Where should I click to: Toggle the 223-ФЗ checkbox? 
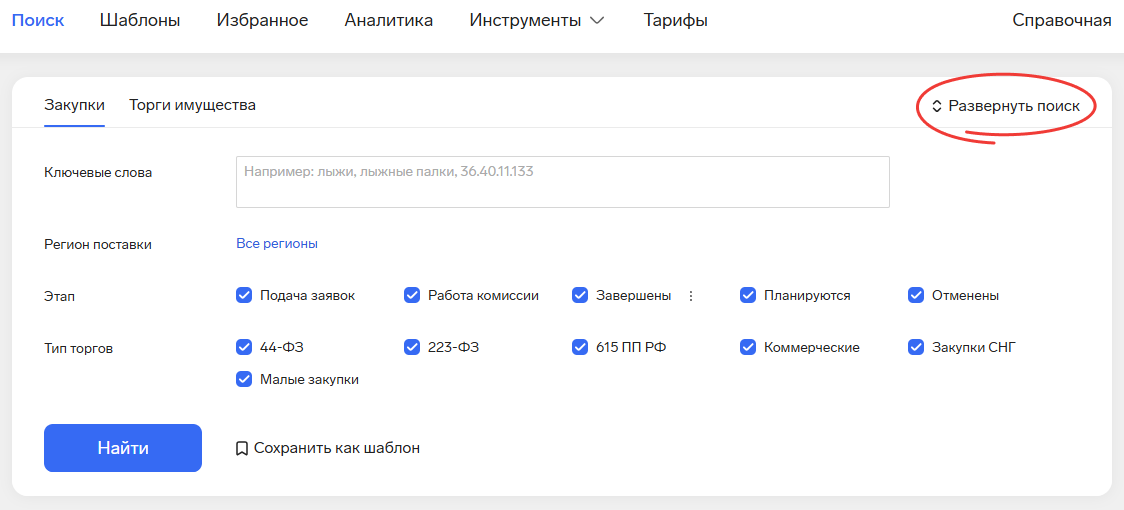[x=411, y=347]
